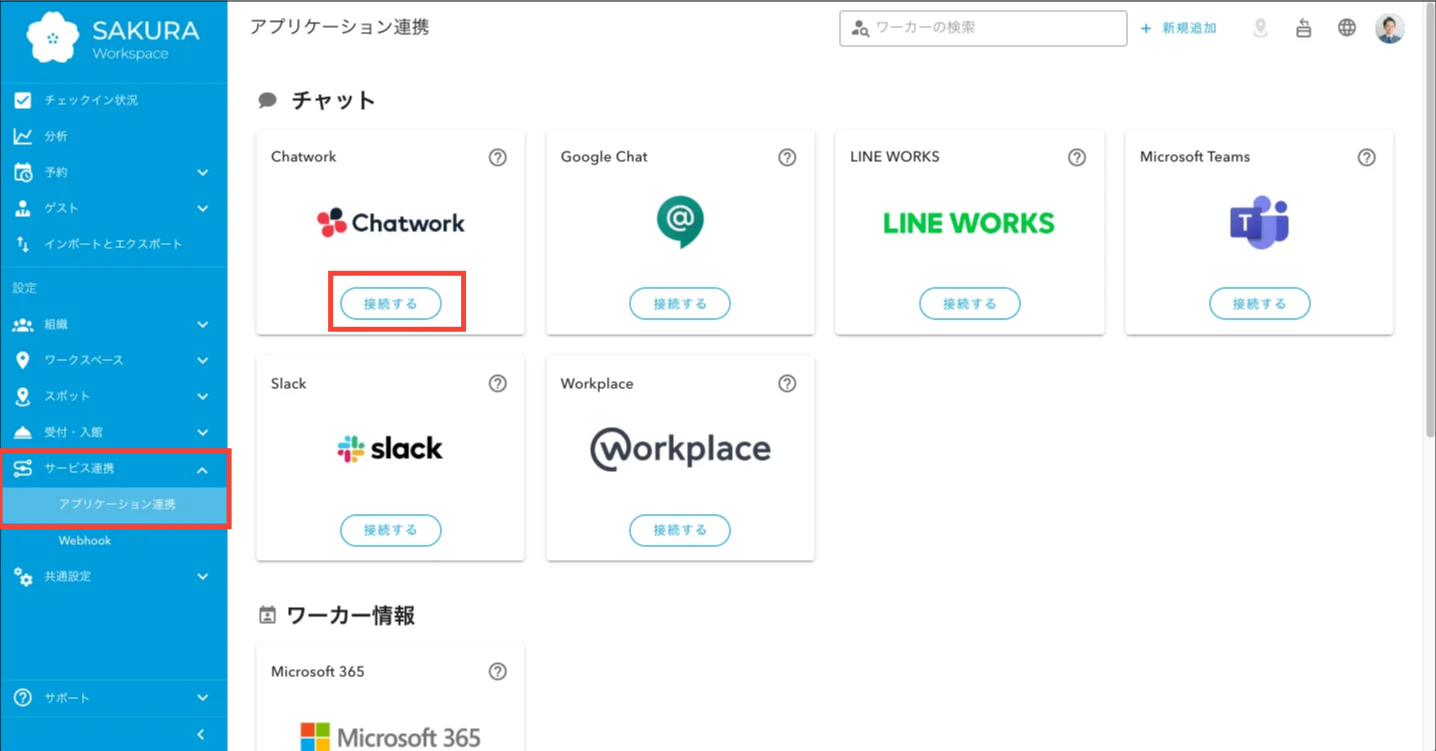The height and width of the screenshot is (751, 1436).
Task: Click the 共通設定 gears icon
Action: pyautogui.click(x=22, y=577)
